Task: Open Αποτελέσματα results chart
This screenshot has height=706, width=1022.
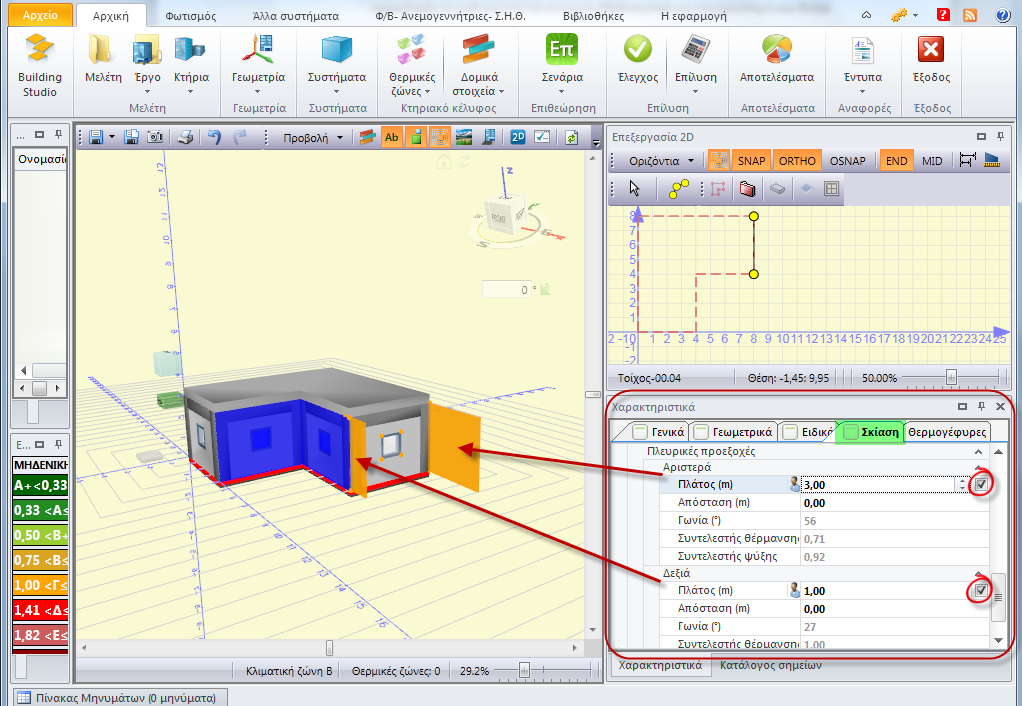Action: click(776, 59)
